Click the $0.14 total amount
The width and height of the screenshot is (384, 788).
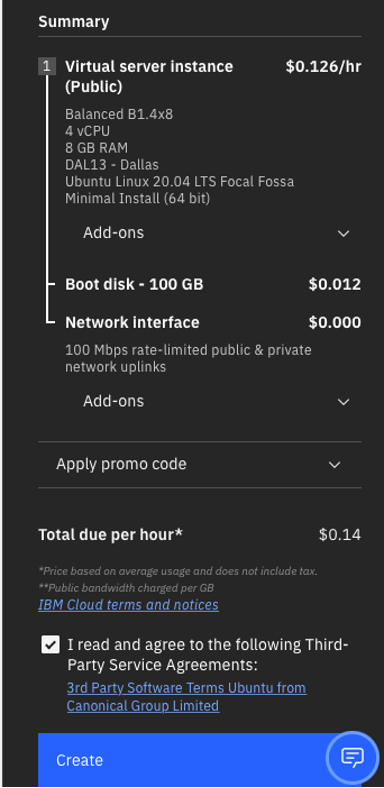[x=340, y=535]
